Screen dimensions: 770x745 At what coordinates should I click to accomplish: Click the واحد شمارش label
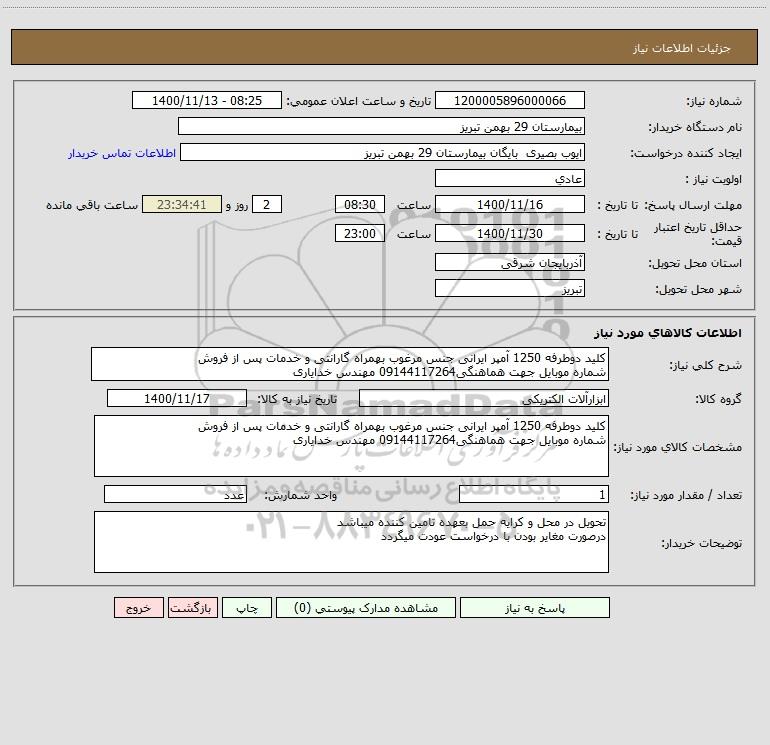pyautogui.click(x=301, y=496)
